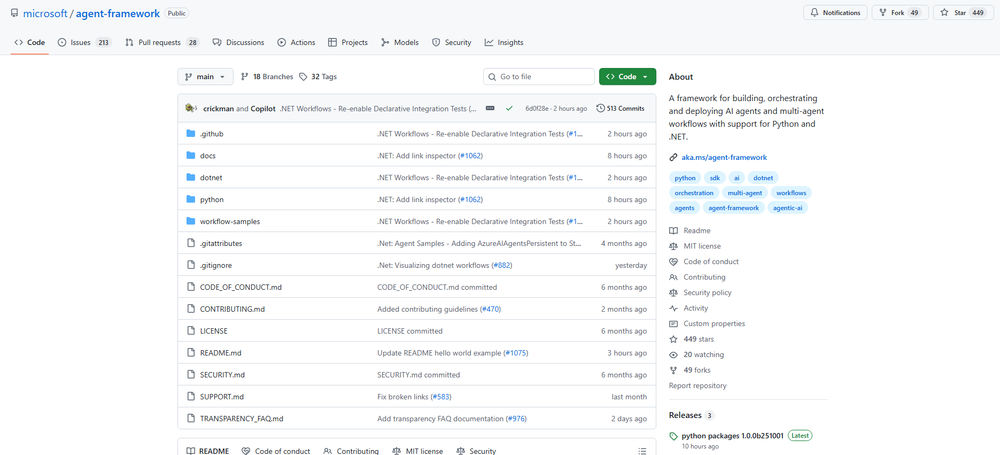The image size is (1000, 455).
Task: Open the workflow-samples folder icon
Action: tap(190, 221)
